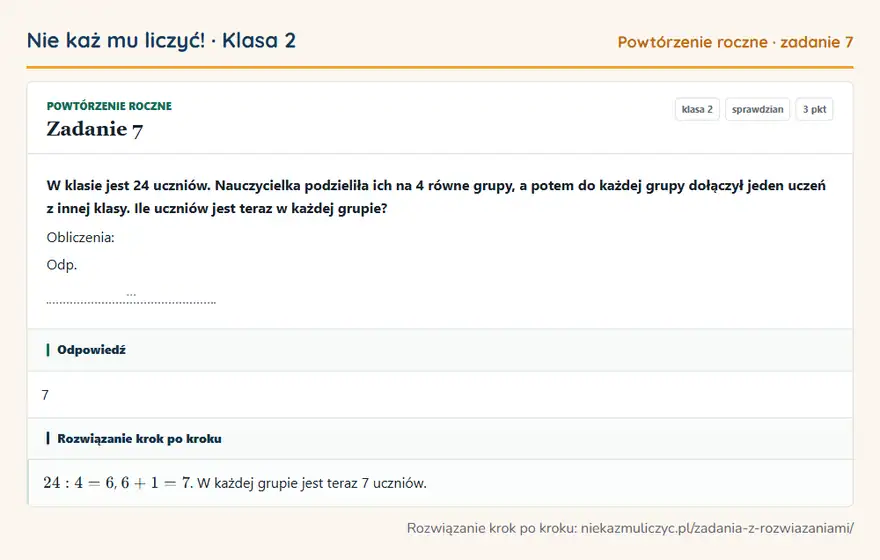
Task: Select the 'sprawdzian' tag
Action: (757, 109)
